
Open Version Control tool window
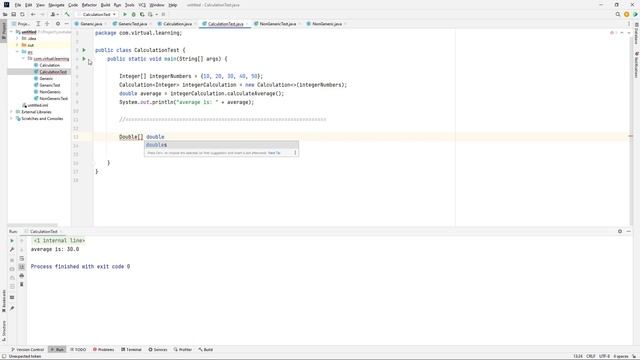coord(27,350)
